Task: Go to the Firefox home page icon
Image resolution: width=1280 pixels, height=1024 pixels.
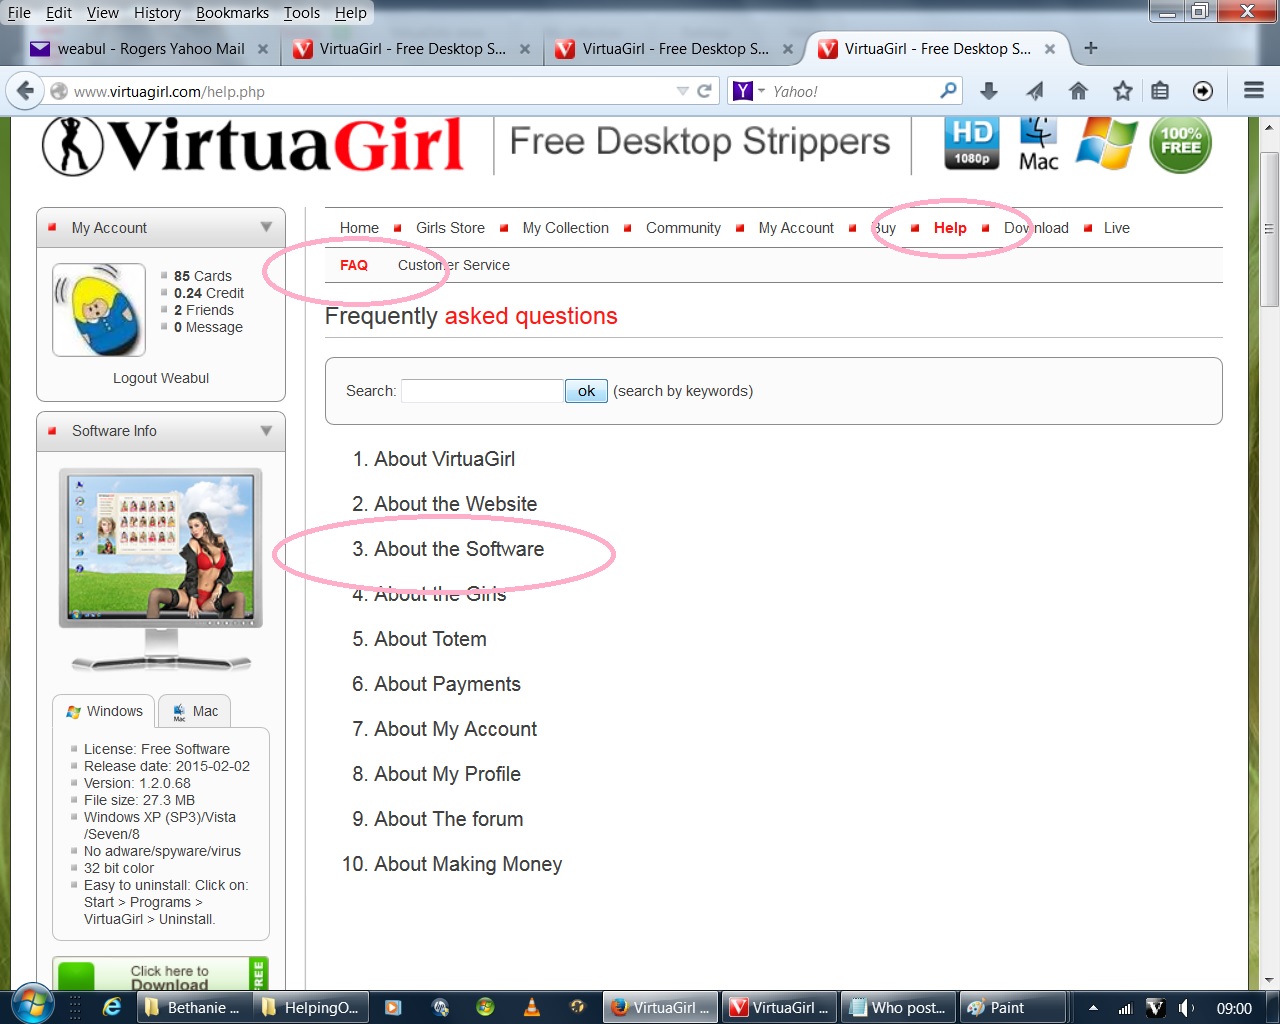Action: point(1078,91)
